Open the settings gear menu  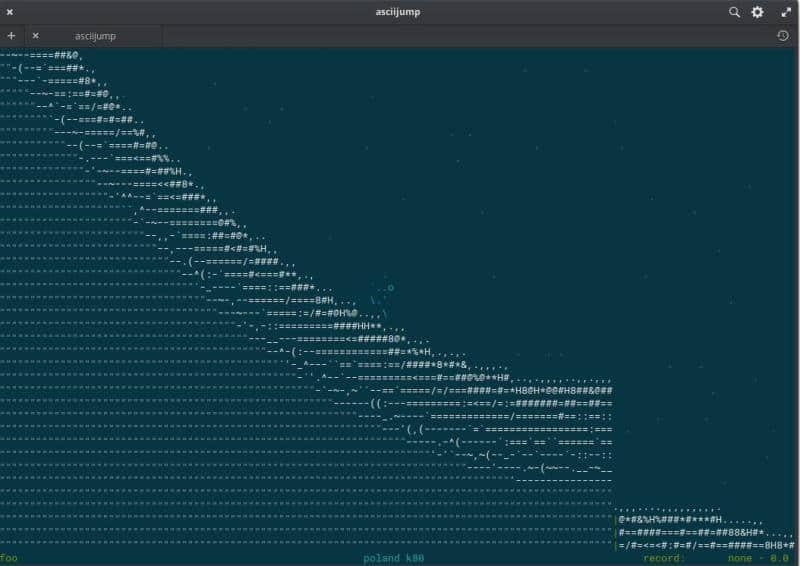pyautogui.click(x=757, y=12)
